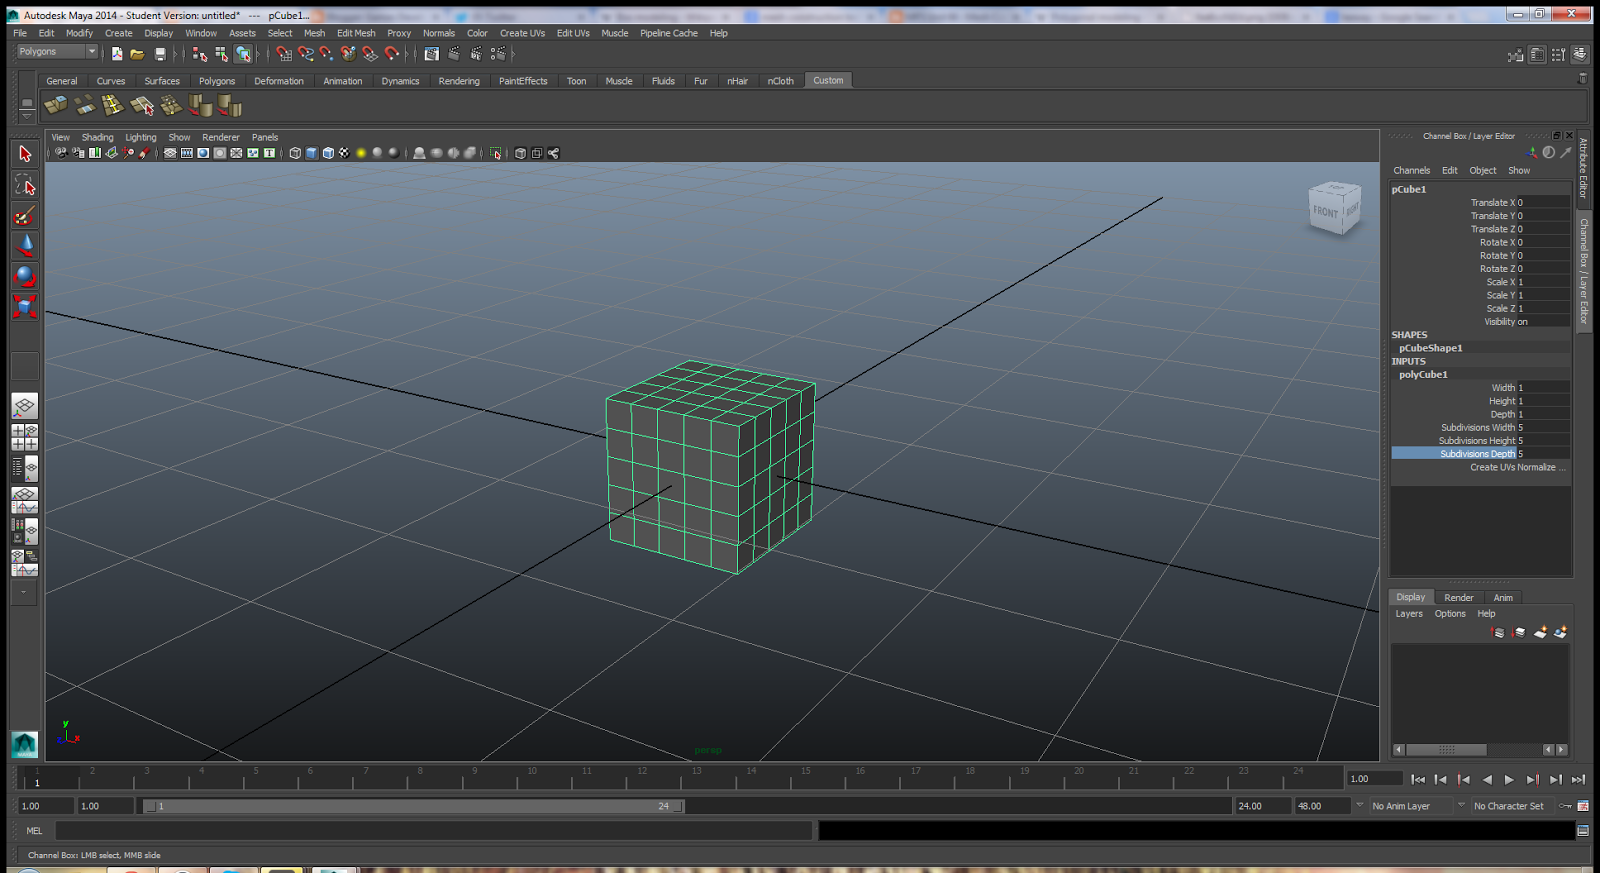Pick the Move tool in the toolbox
Screen dimensions: 1600x873
pos(25,246)
